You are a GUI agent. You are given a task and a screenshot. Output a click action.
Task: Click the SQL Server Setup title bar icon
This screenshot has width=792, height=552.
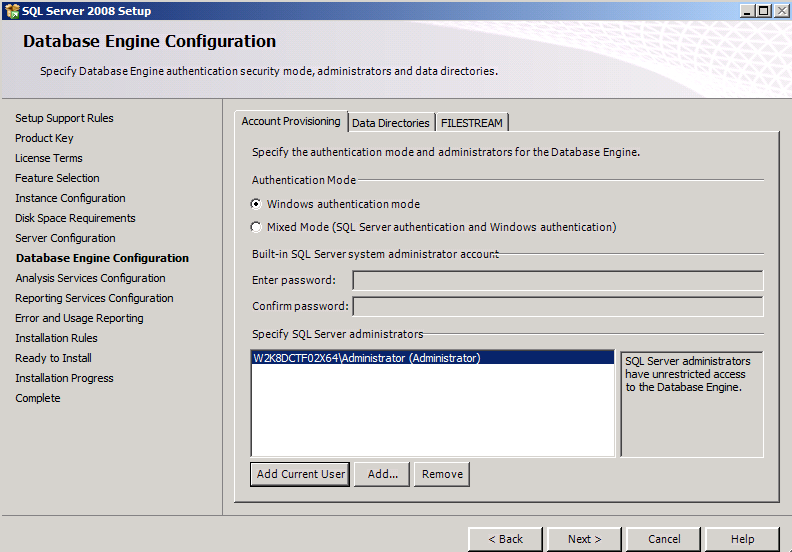(x=12, y=11)
